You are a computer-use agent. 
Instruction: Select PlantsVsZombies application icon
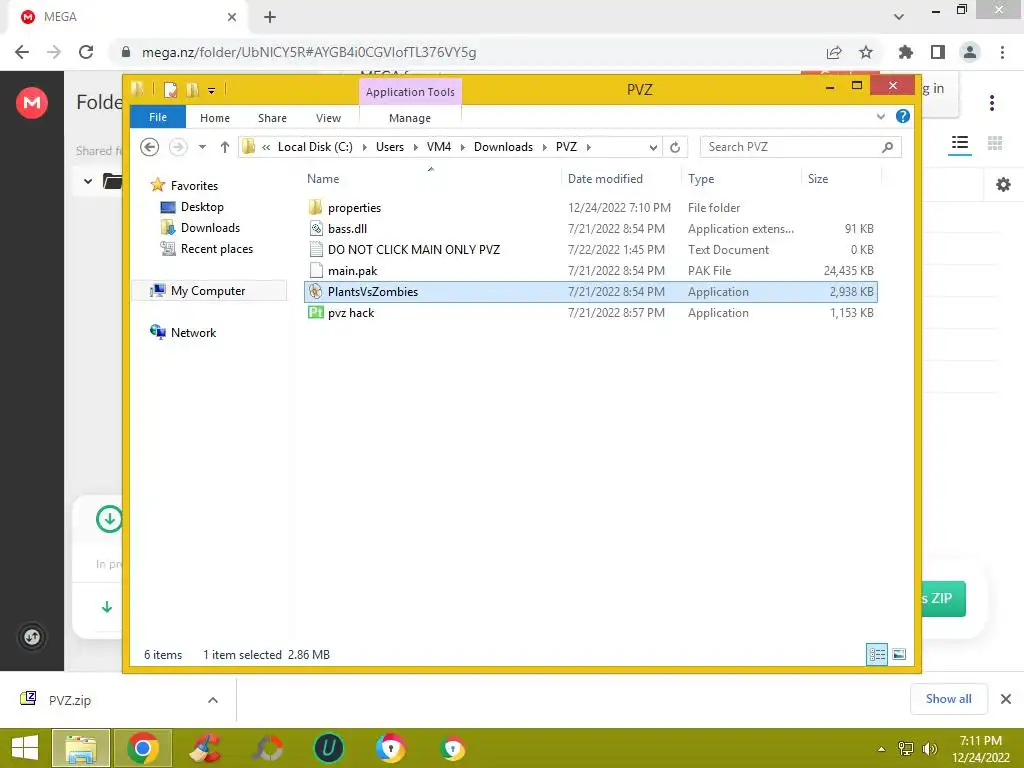tap(315, 291)
